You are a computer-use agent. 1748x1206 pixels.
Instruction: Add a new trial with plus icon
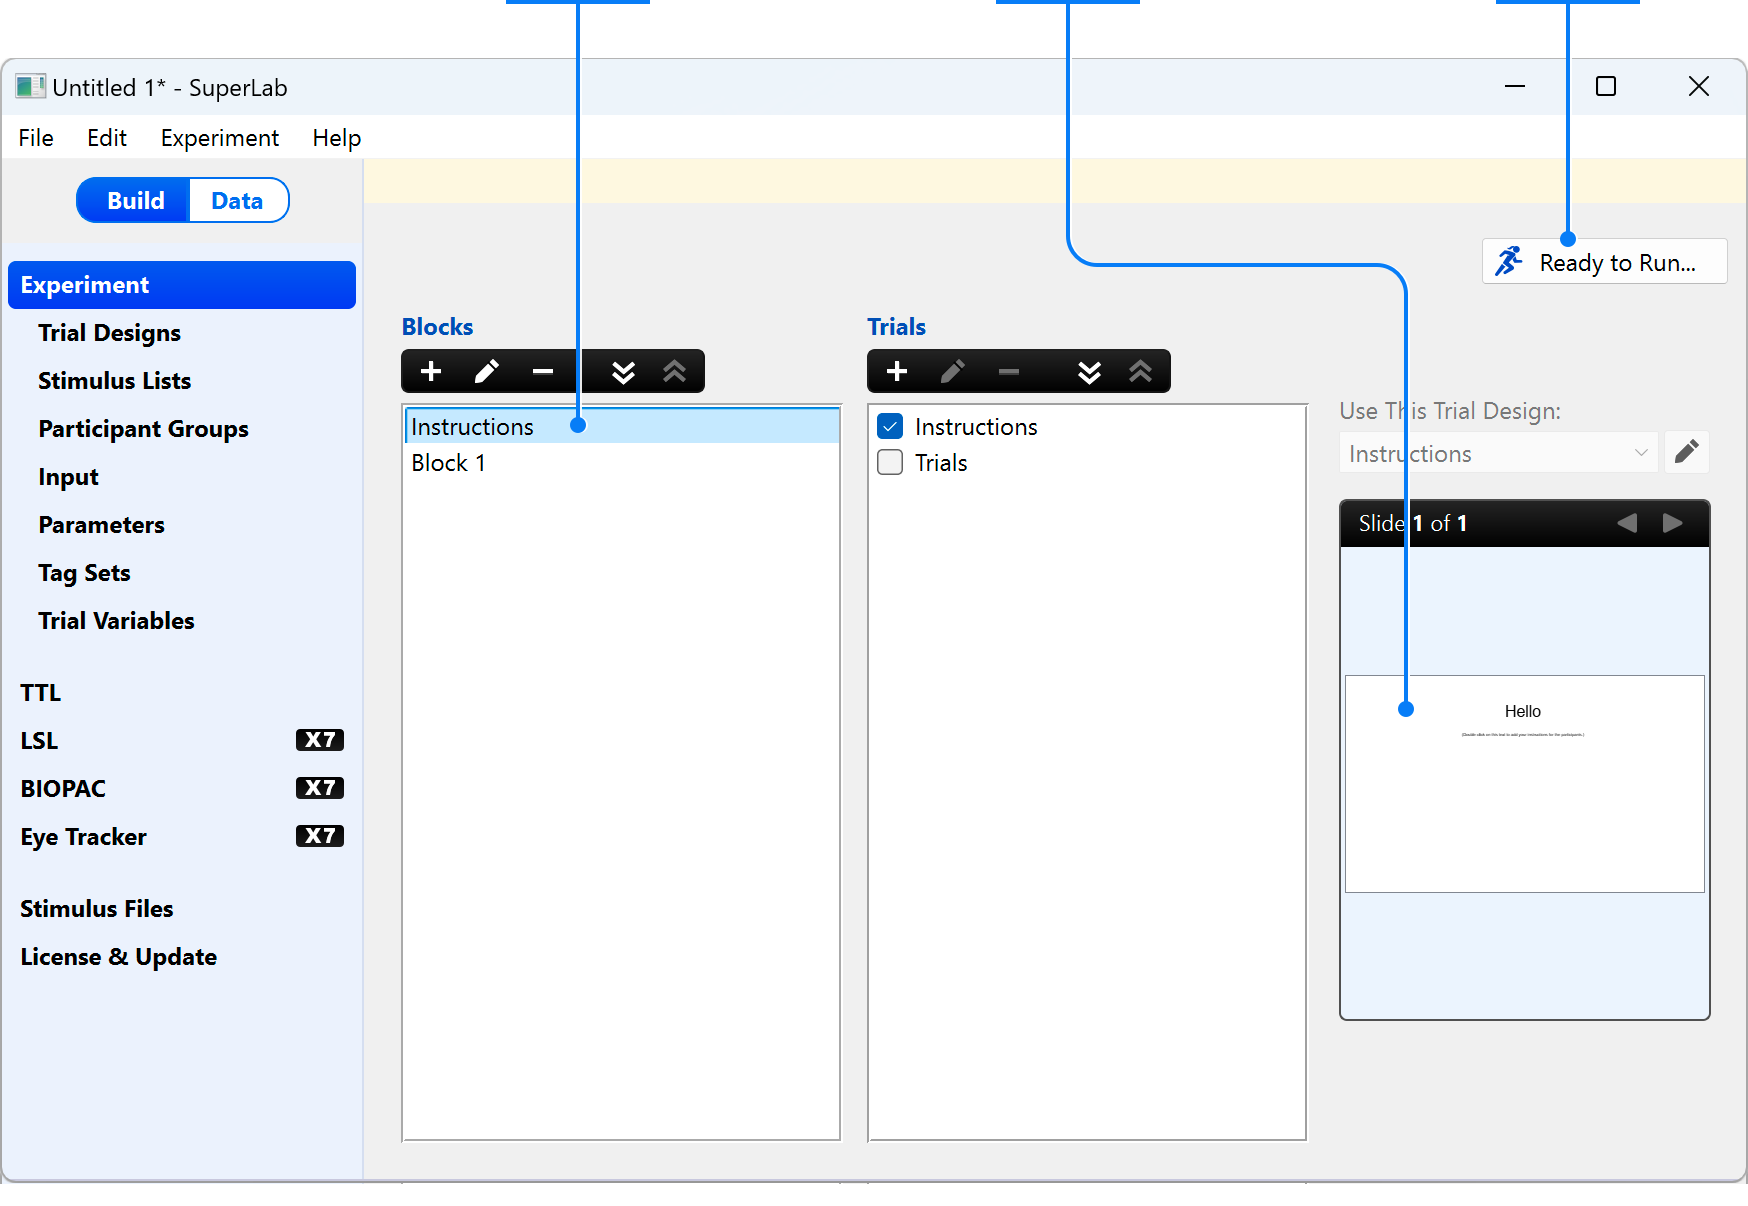point(897,372)
